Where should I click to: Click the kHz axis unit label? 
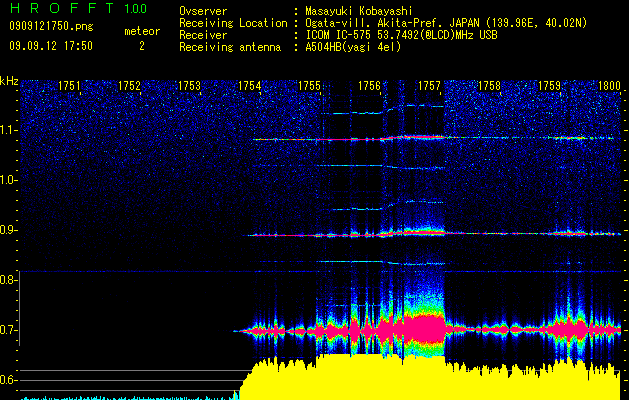click(9, 81)
